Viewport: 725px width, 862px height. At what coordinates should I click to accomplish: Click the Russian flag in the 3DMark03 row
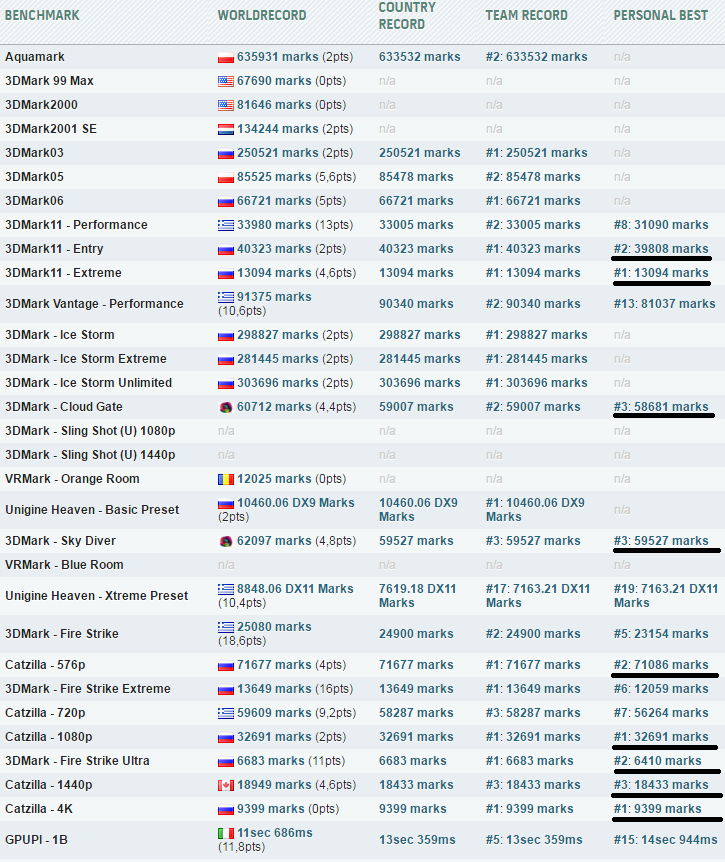(225, 154)
